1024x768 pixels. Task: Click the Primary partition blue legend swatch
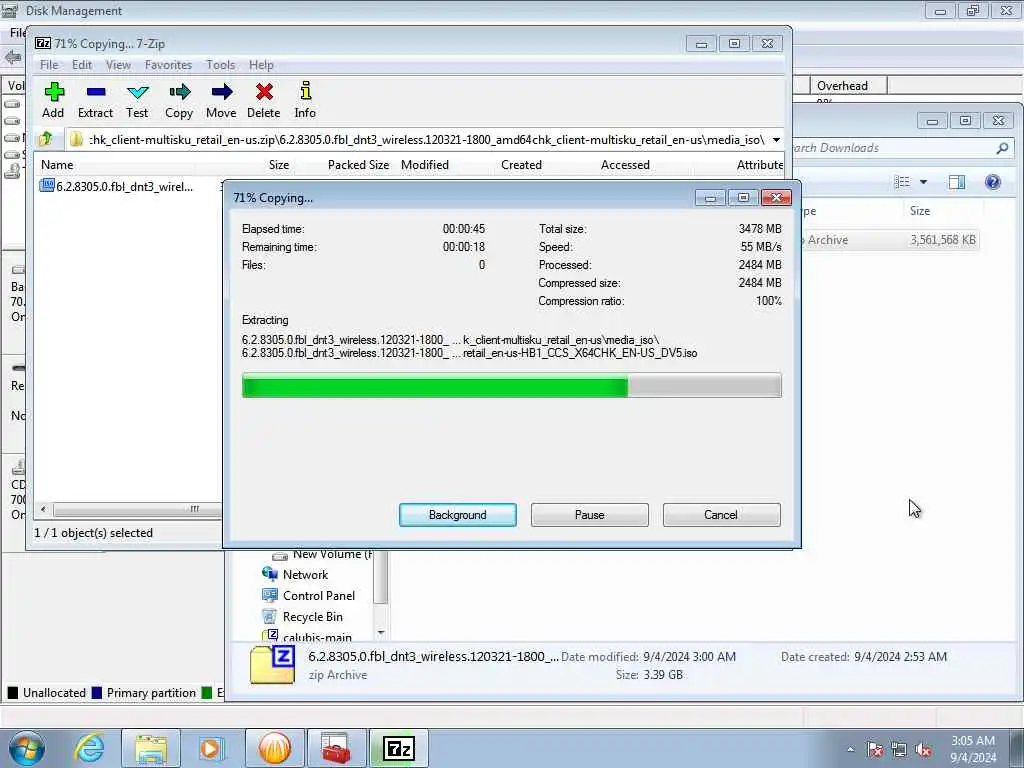click(x=97, y=693)
